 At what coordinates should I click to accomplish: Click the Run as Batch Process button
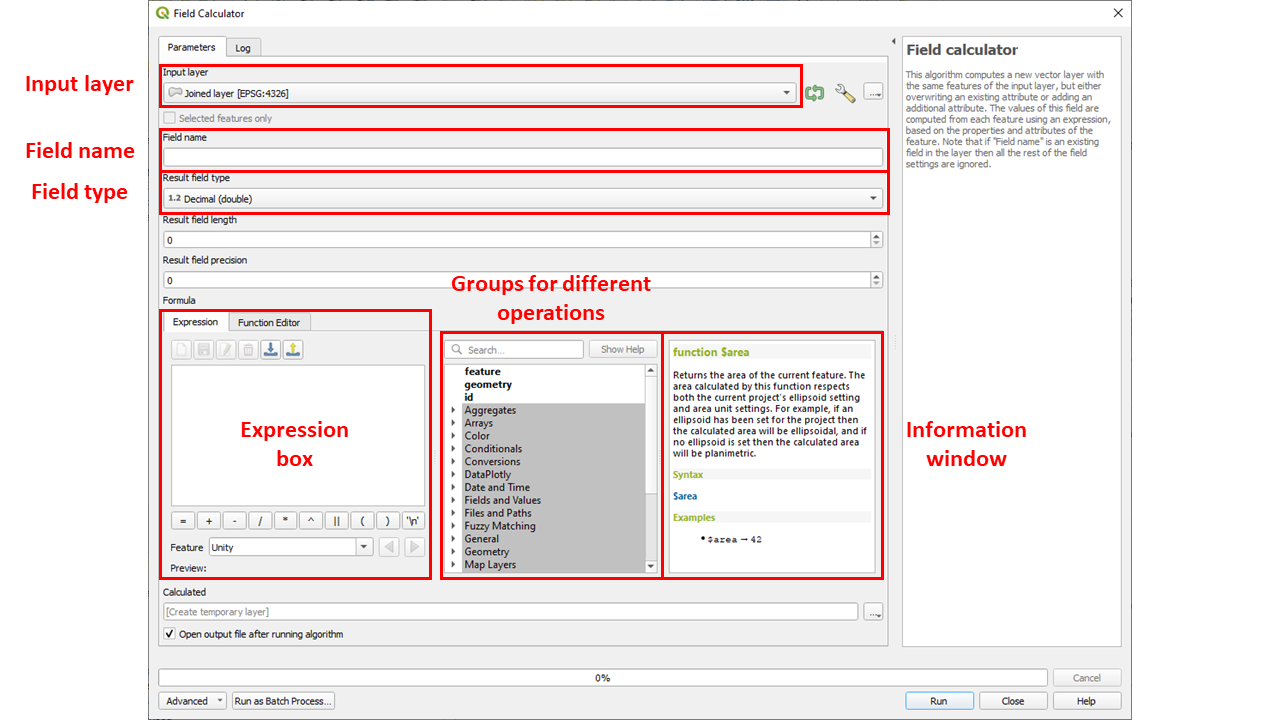pos(283,701)
